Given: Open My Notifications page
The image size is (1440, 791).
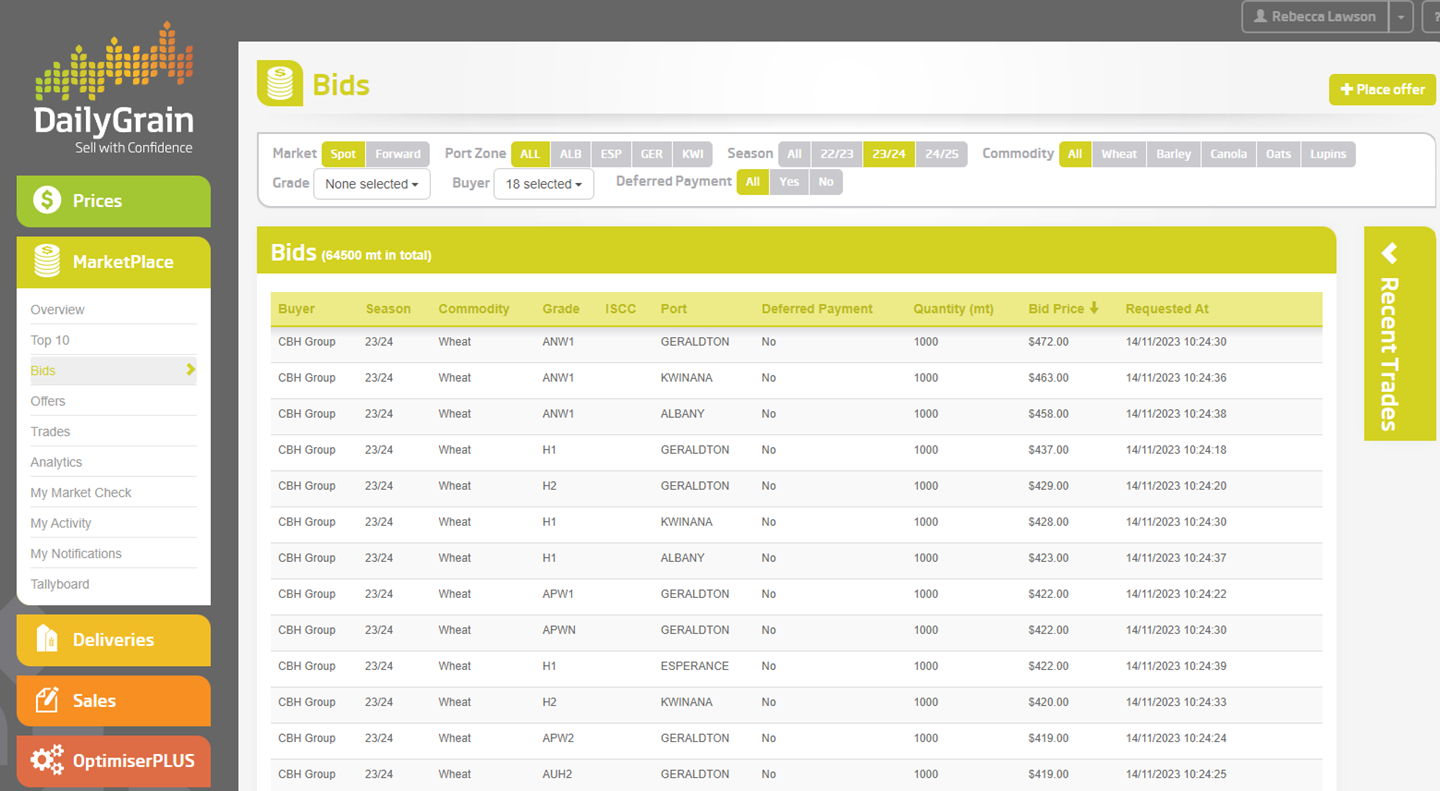Looking at the screenshot, I should click(x=76, y=554).
